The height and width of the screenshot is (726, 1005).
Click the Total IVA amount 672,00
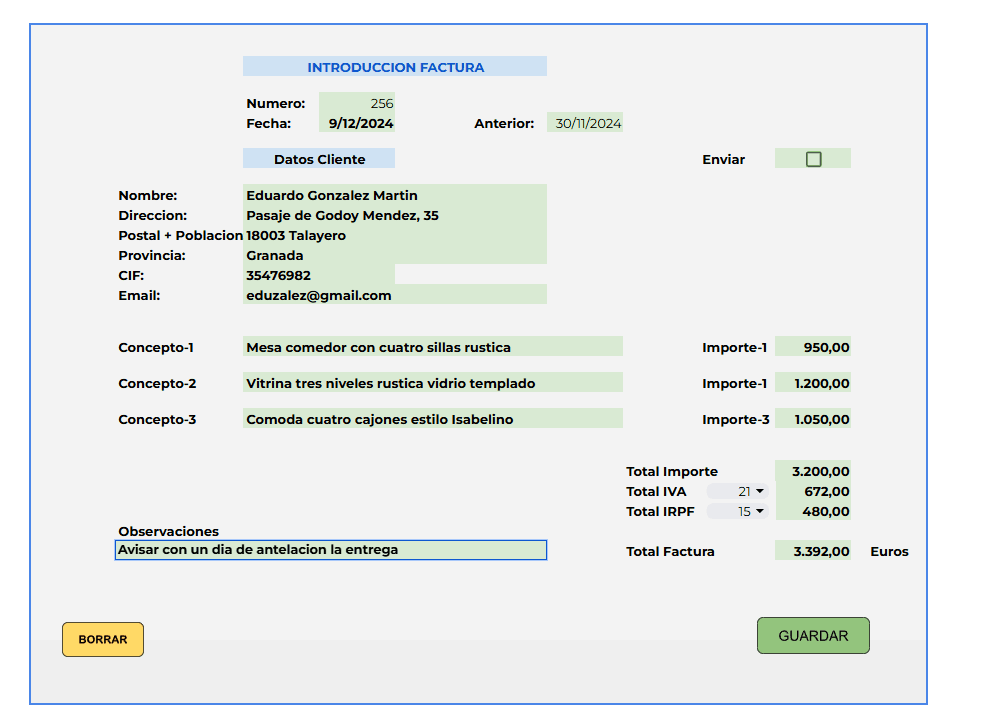813,491
